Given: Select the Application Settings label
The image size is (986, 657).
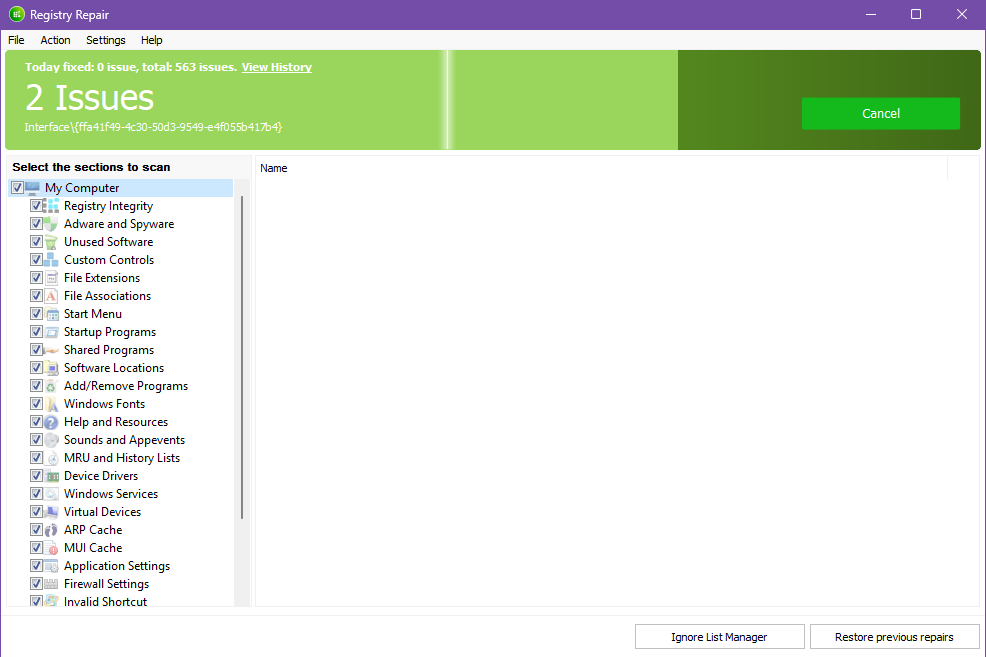Looking at the screenshot, I should coord(117,566).
